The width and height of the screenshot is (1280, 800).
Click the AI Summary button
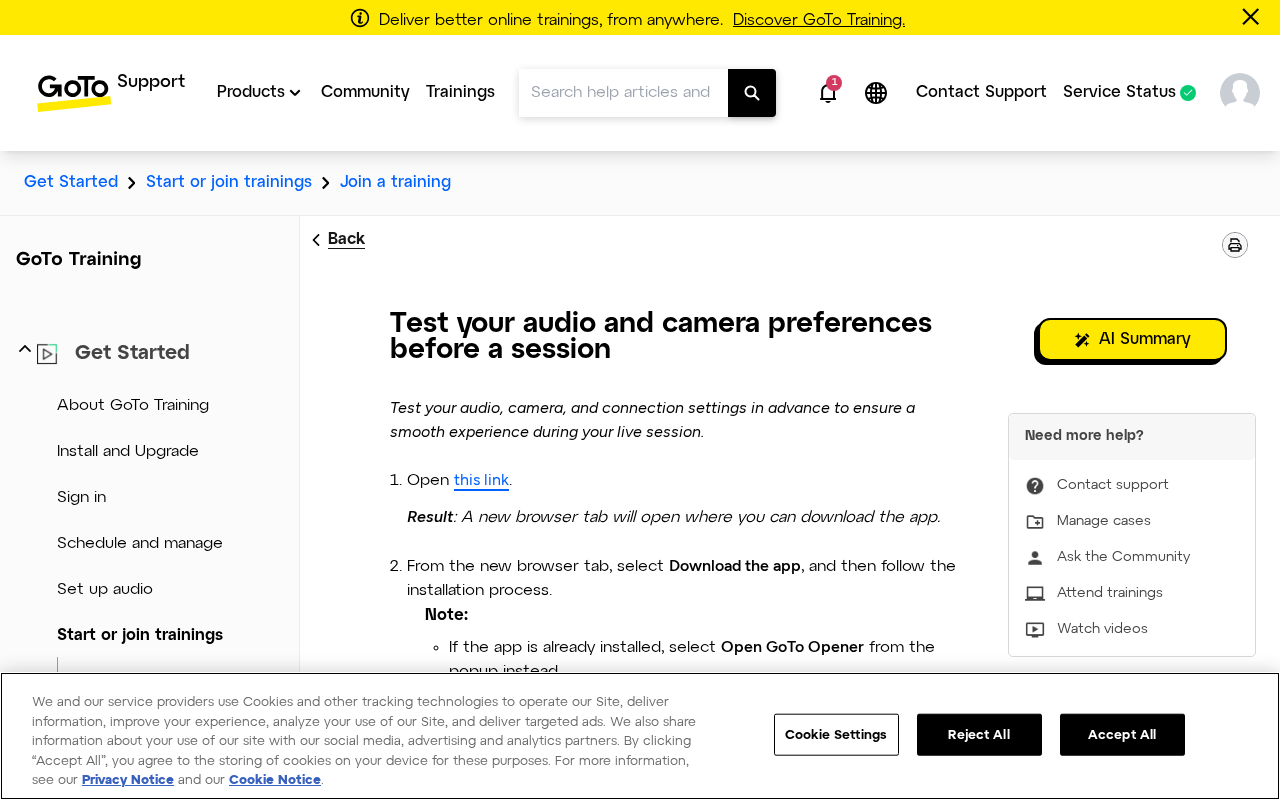[x=1132, y=340]
